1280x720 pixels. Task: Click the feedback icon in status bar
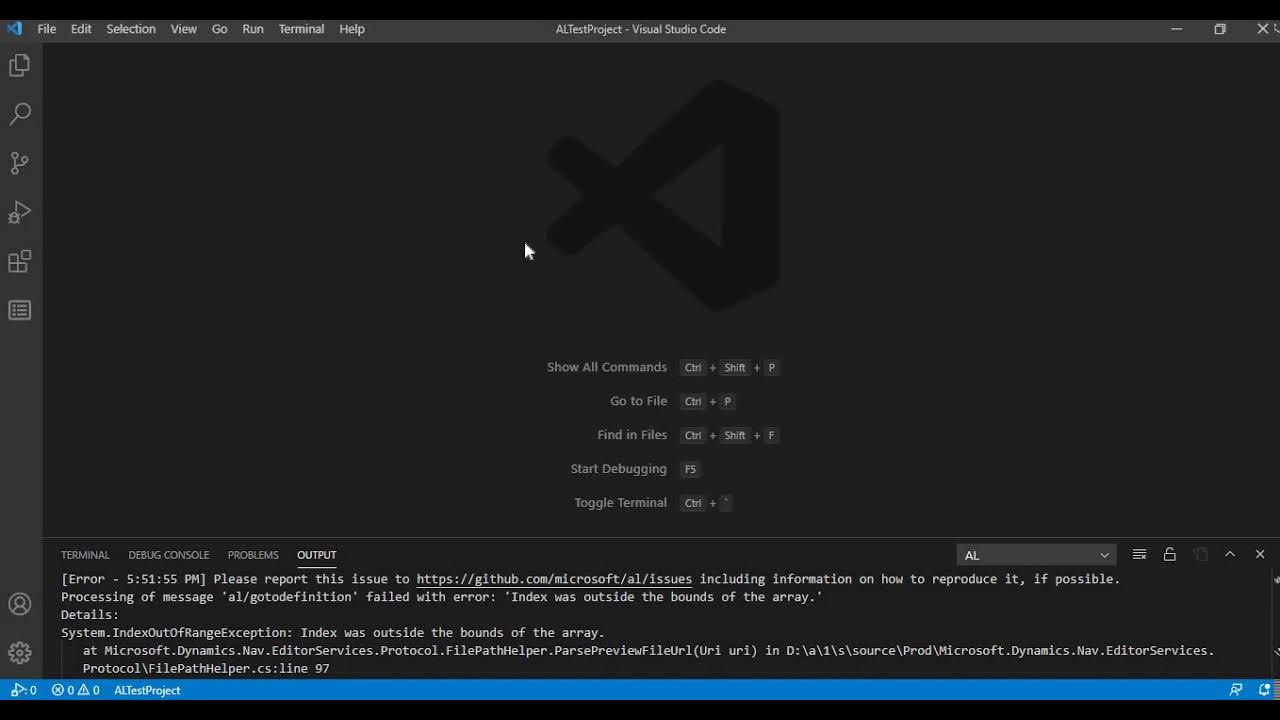pyautogui.click(x=1237, y=690)
